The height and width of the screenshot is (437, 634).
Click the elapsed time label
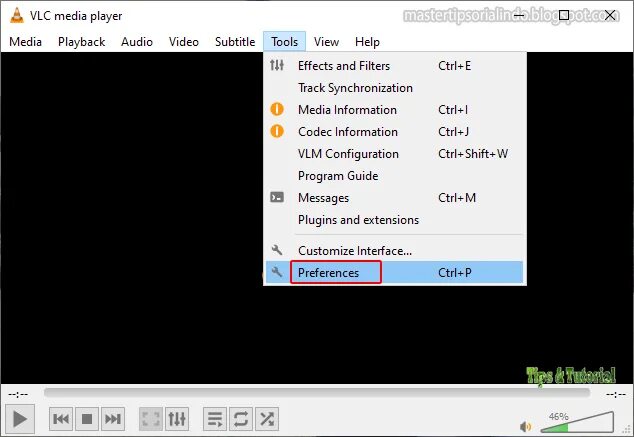[x=18, y=394]
